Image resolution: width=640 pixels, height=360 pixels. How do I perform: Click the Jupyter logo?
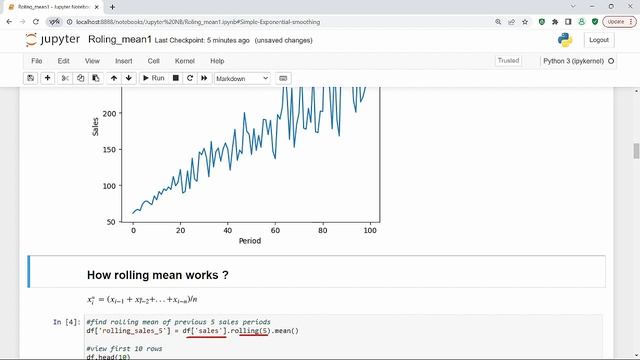[53, 40]
